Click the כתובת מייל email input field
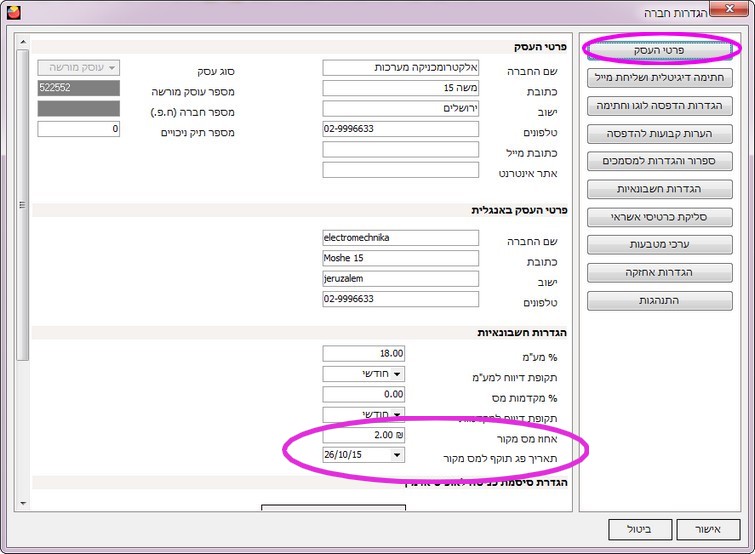Screen dimensions: 755x554 pyautogui.click(x=400, y=150)
